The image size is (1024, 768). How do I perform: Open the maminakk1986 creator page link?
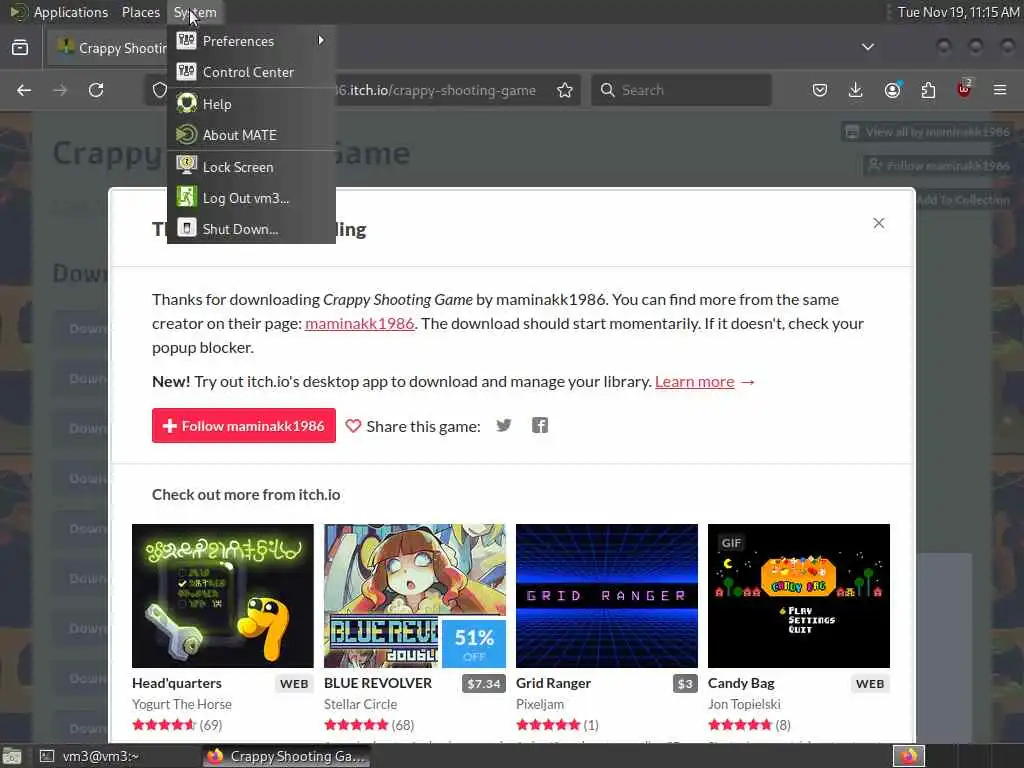tap(359, 323)
